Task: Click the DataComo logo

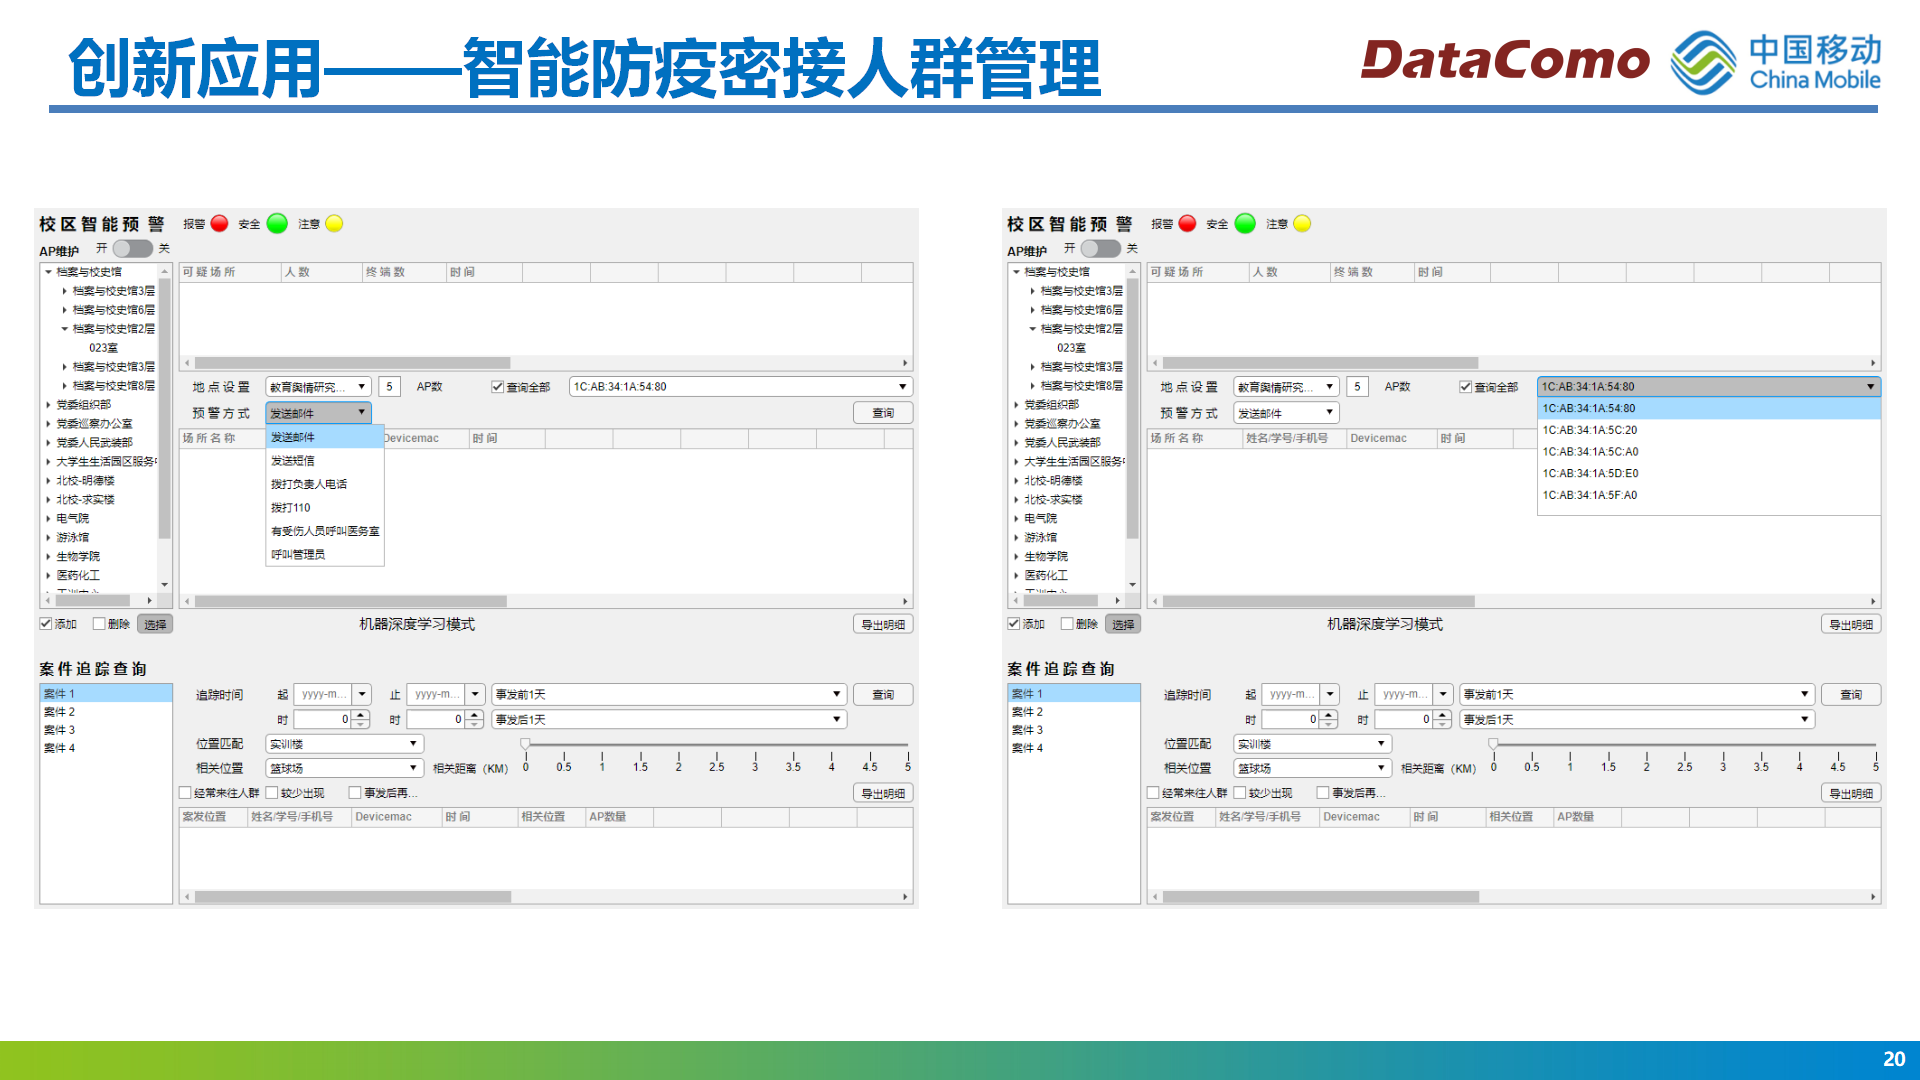Action: [1505, 60]
